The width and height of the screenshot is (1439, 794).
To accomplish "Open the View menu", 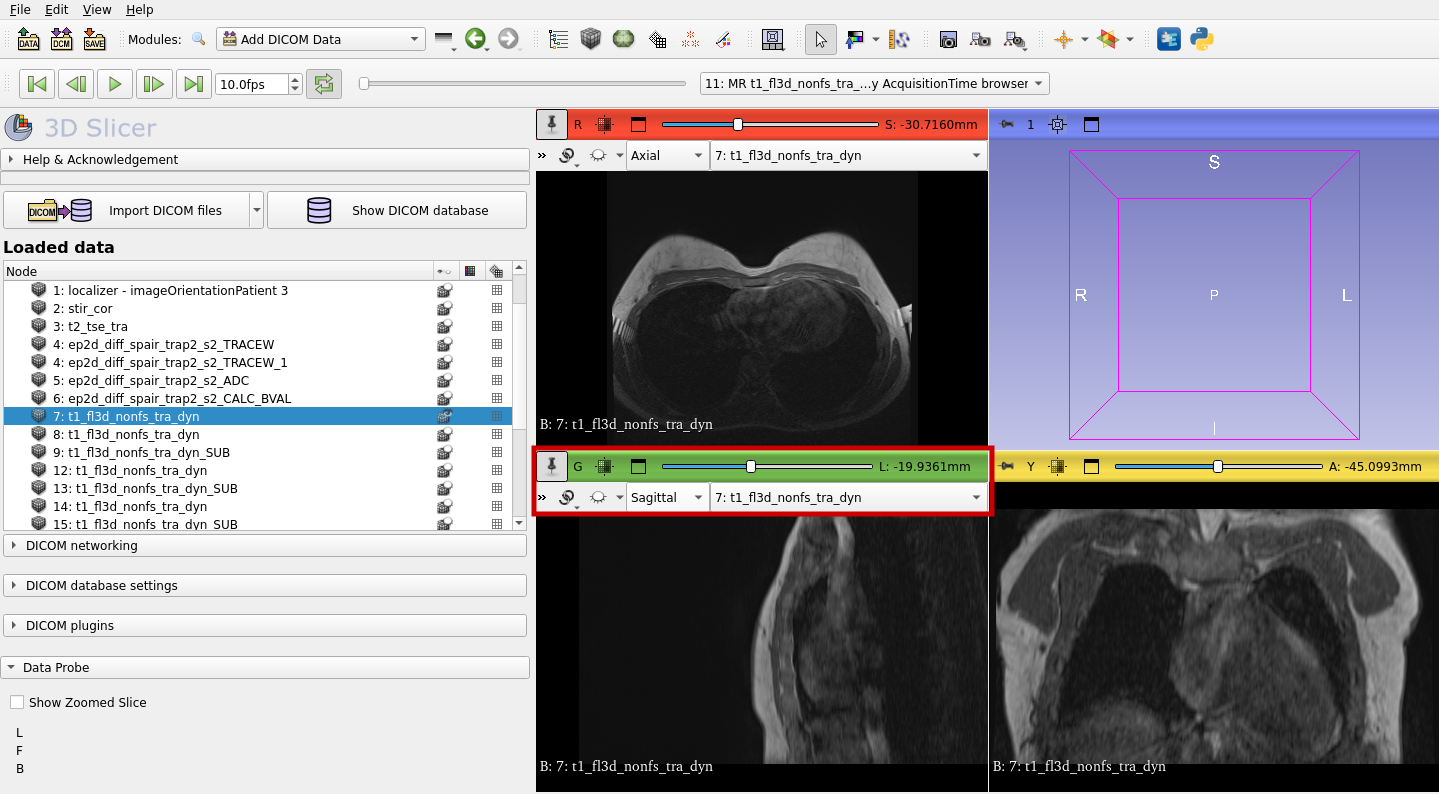I will pyautogui.click(x=96, y=9).
